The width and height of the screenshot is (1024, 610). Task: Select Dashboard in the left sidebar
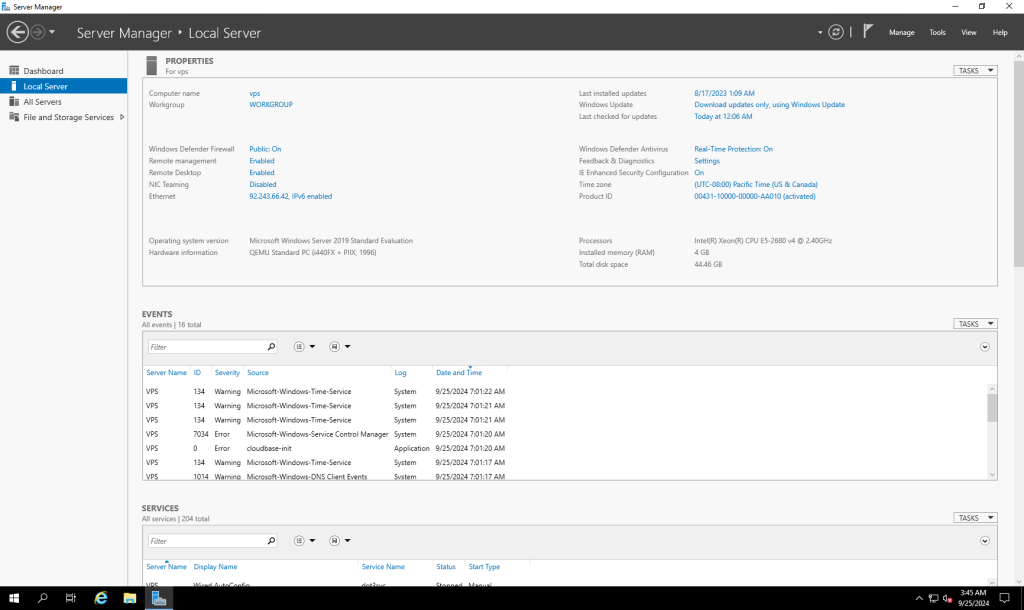click(x=43, y=71)
